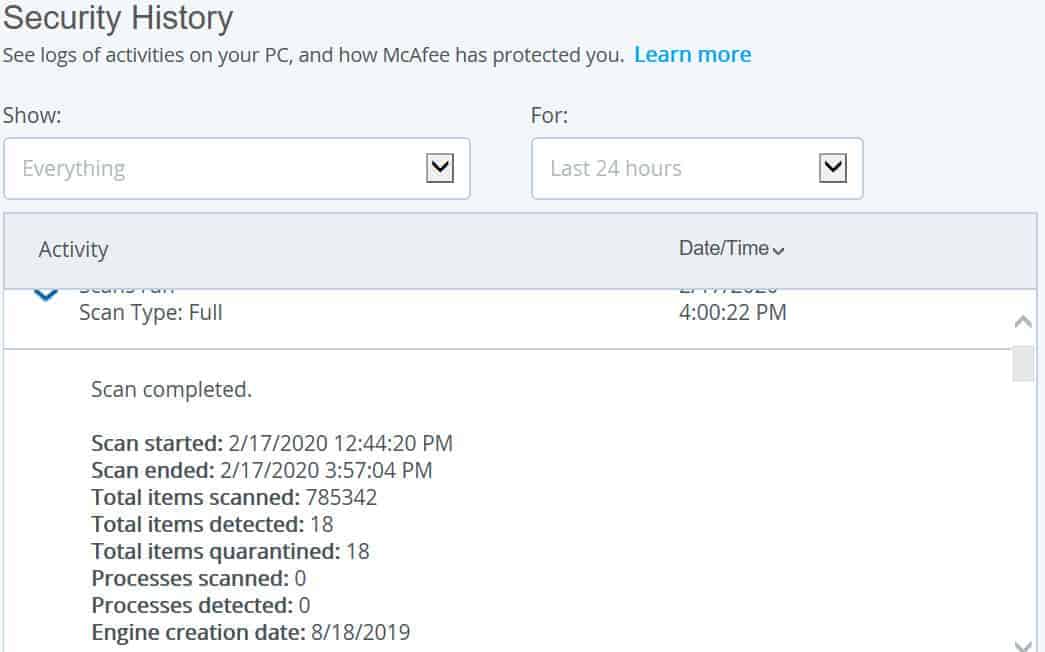Click the Total items scanned line
1045x652 pixels.
tap(234, 497)
